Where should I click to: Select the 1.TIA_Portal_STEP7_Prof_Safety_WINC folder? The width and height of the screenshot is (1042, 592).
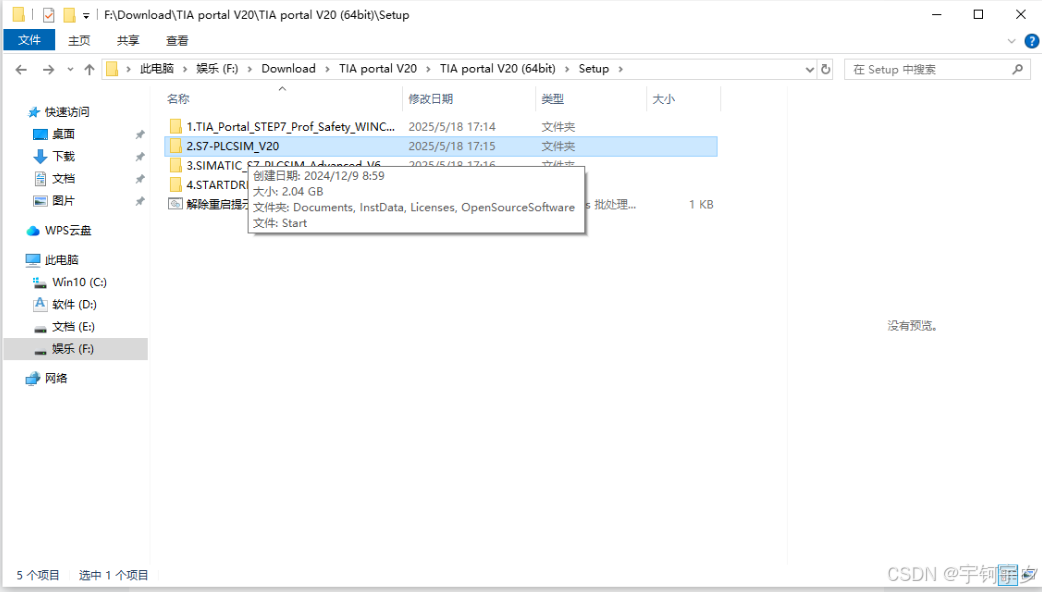(290, 126)
